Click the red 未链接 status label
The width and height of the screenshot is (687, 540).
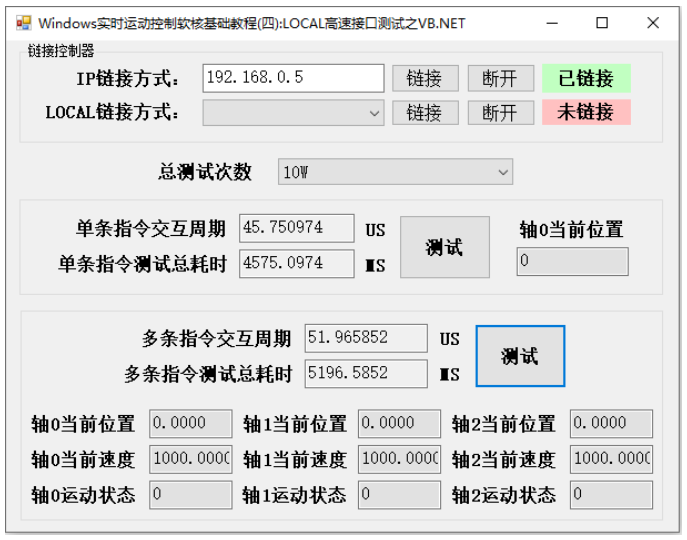[x=586, y=112]
